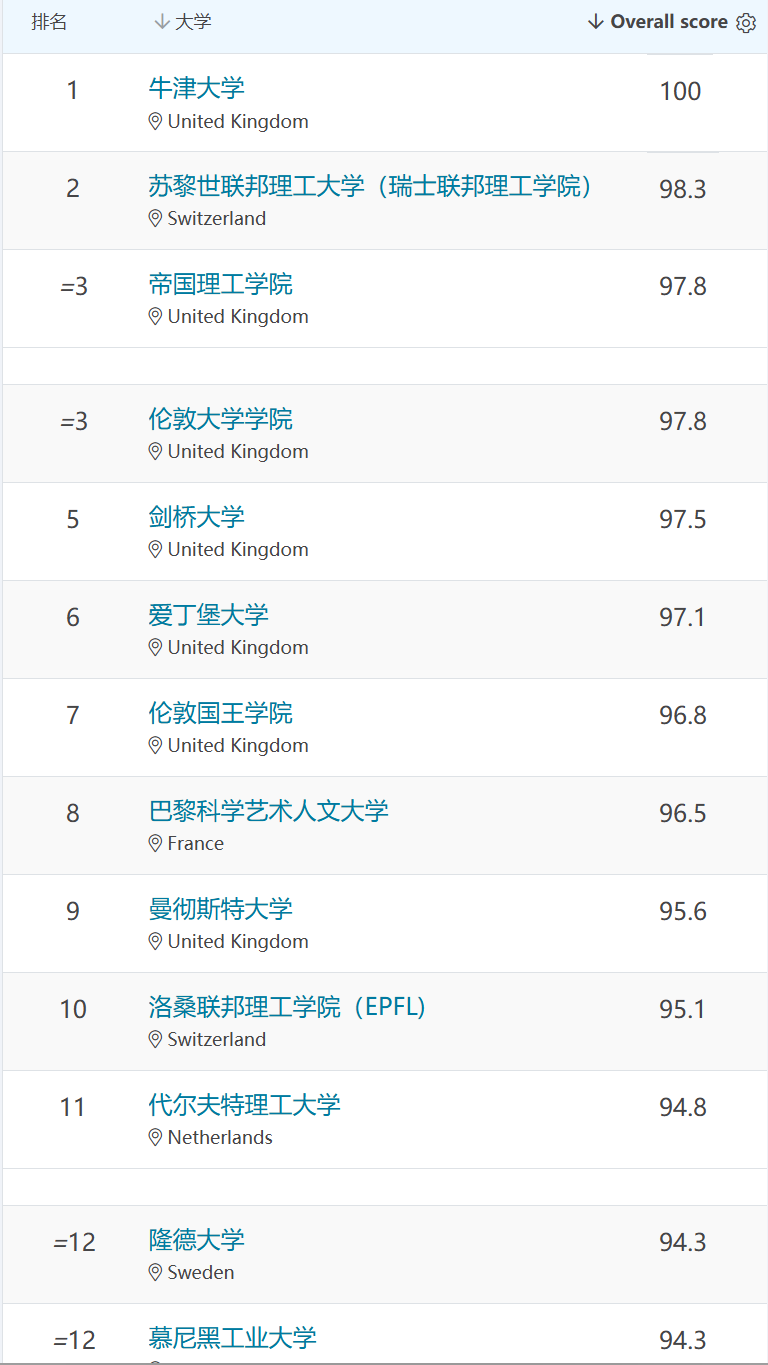The width and height of the screenshot is (768, 1365).
Task: Click the Netherlands pin under 代尔夫特理工大学
Action: [155, 1137]
